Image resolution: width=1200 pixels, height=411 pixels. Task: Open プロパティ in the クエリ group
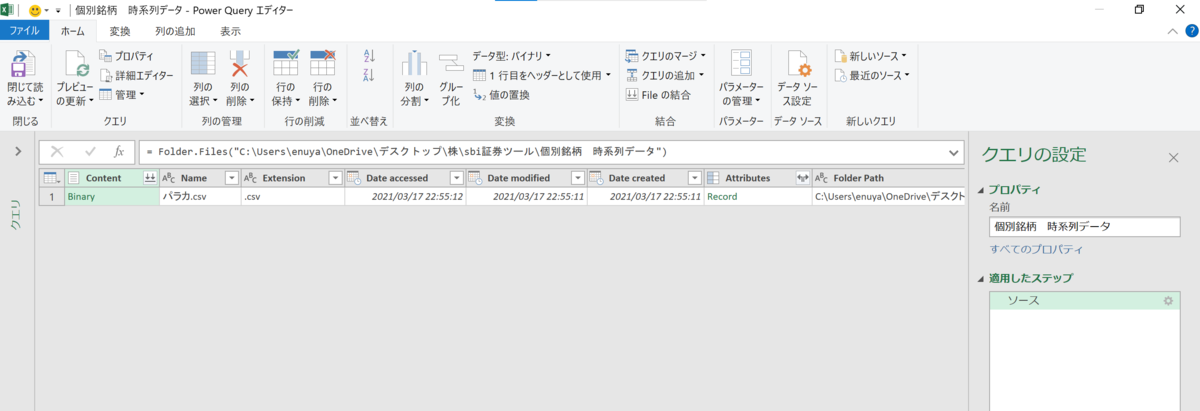click(126, 56)
